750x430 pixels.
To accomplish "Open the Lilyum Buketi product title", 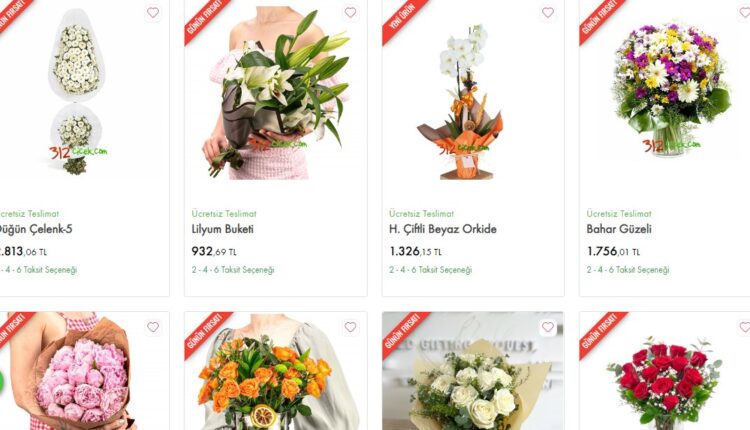I will [x=223, y=229].
